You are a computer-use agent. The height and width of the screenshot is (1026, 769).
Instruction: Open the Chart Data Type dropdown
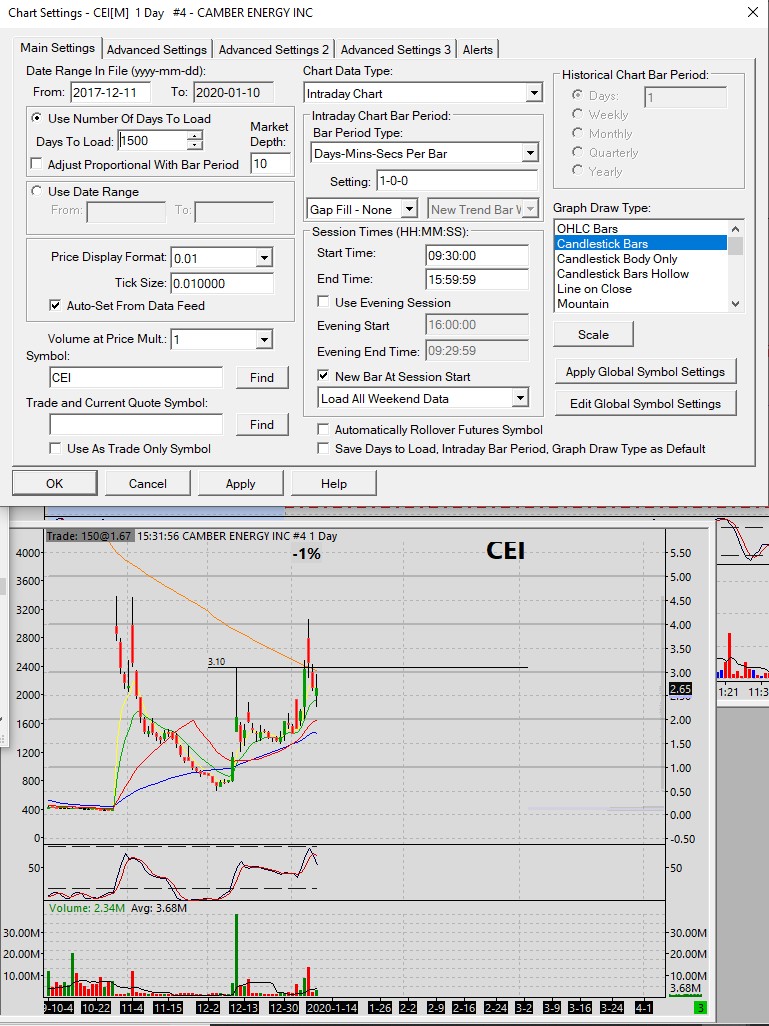[534, 93]
